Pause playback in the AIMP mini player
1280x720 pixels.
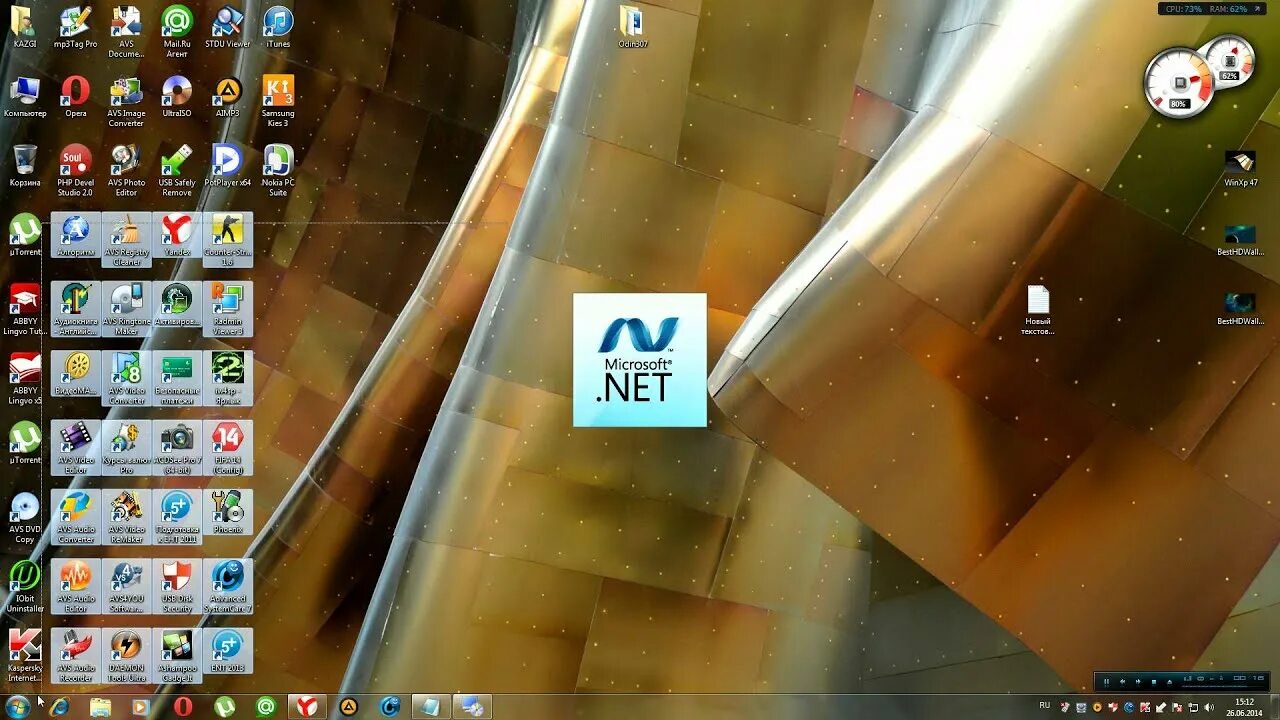point(1106,681)
